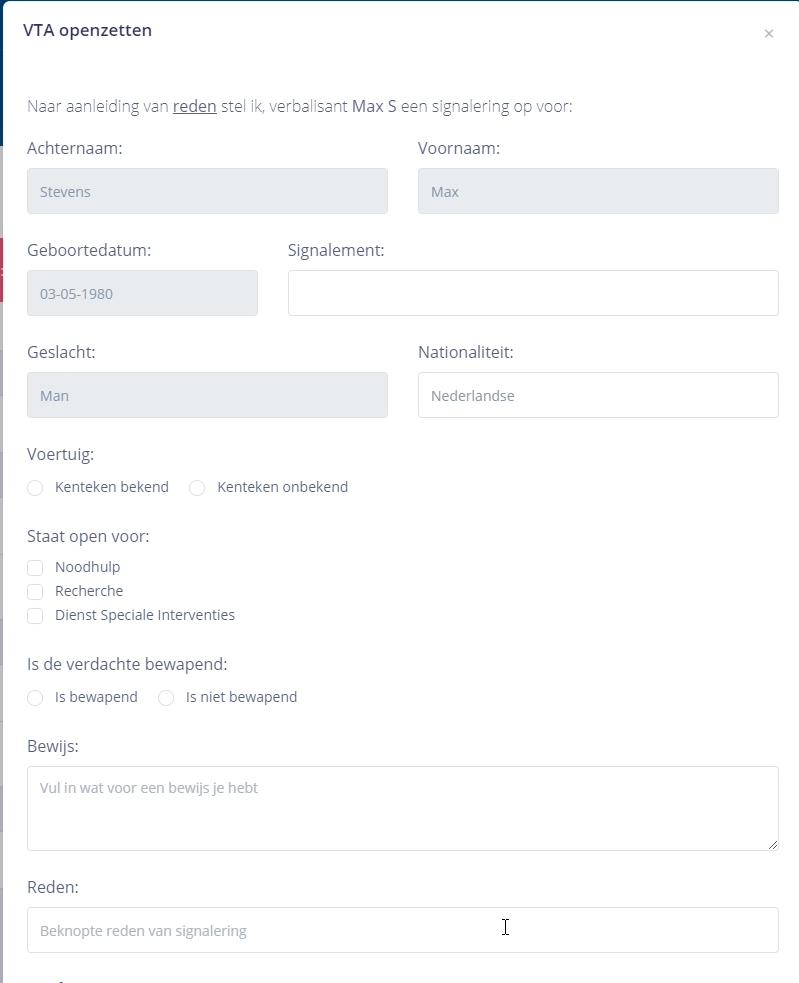Image resolution: width=799 pixels, height=983 pixels.
Task: Choose the Is bewapend radio button
Action: 35,698
